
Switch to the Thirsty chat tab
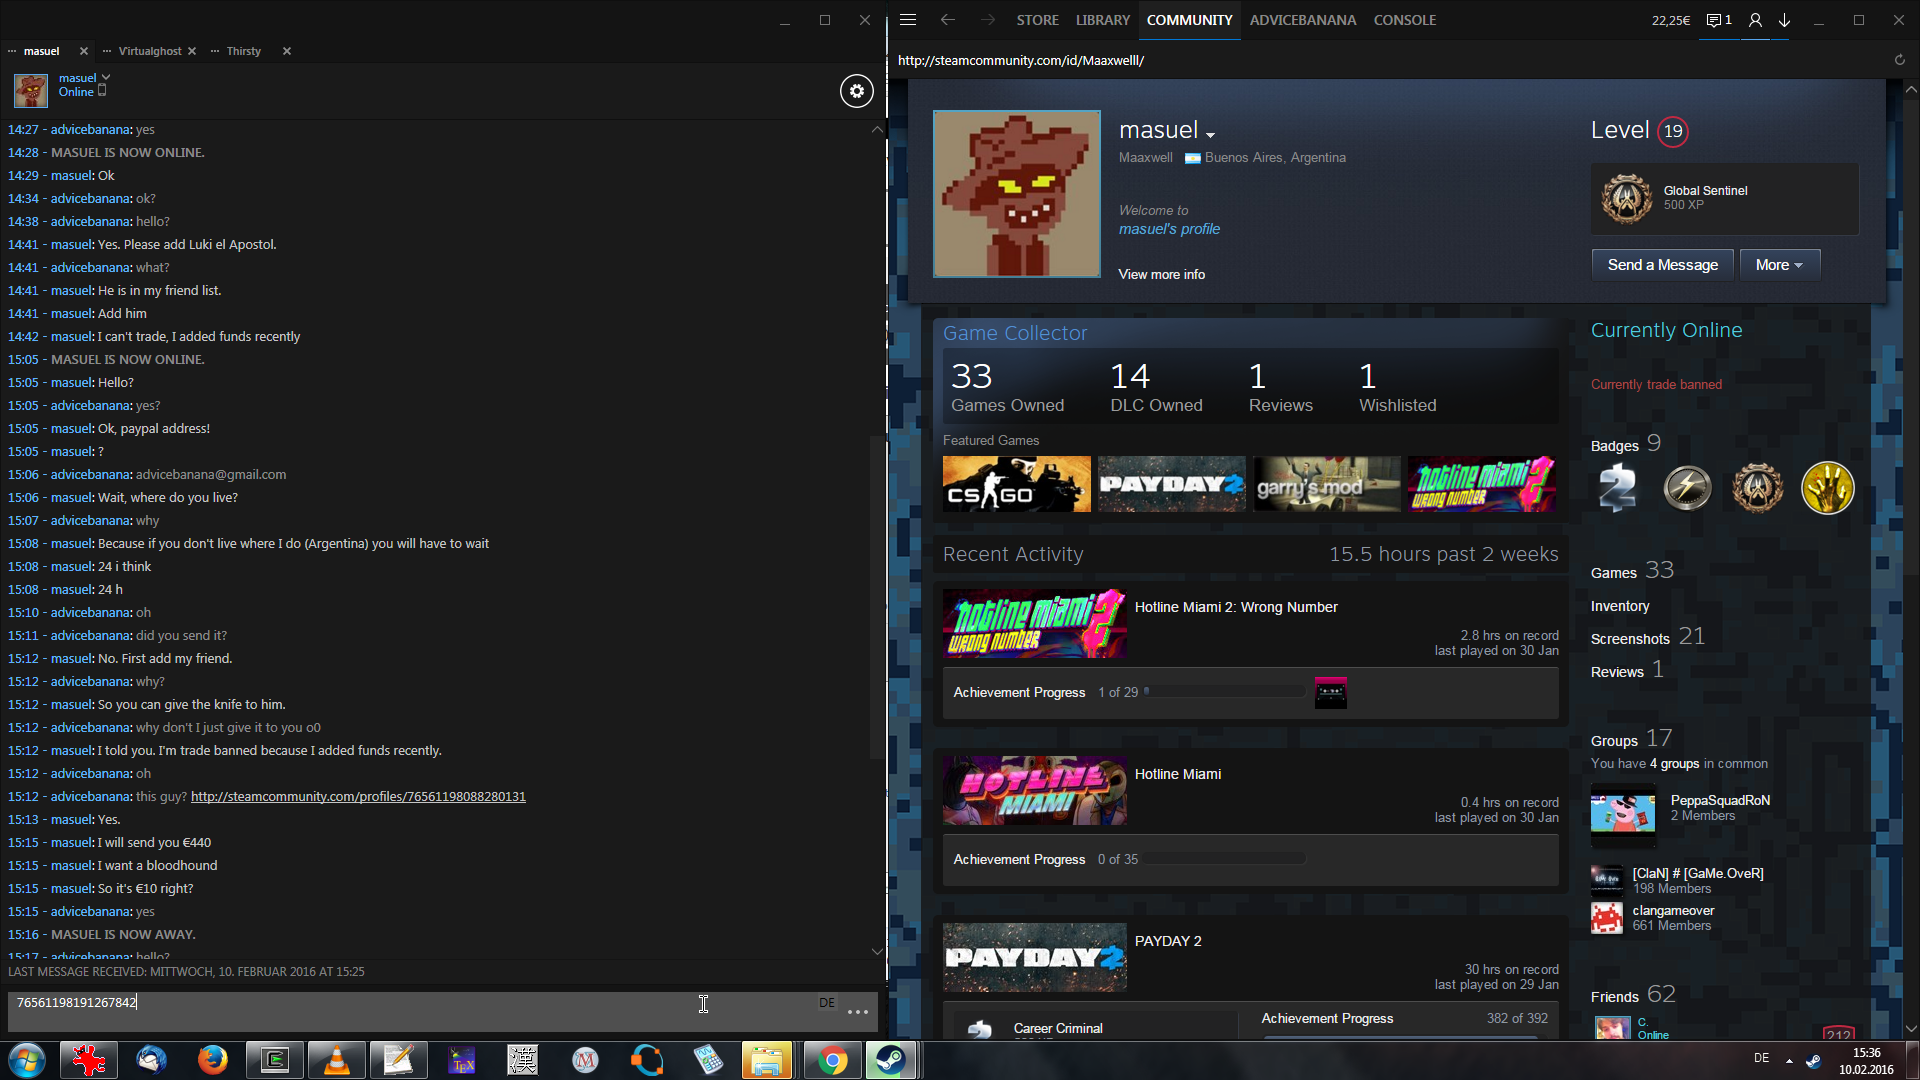tap(243, 51)
